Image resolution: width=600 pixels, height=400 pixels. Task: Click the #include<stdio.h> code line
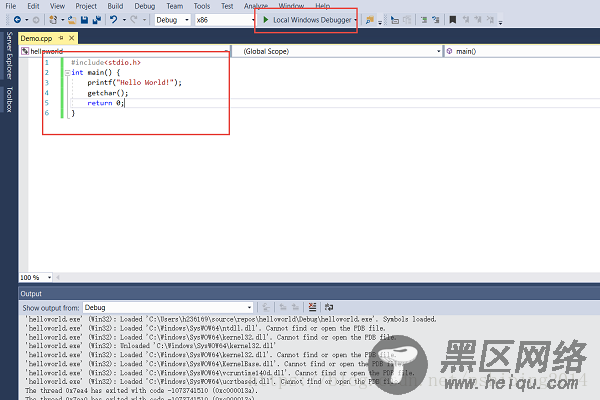pos(106,62)
